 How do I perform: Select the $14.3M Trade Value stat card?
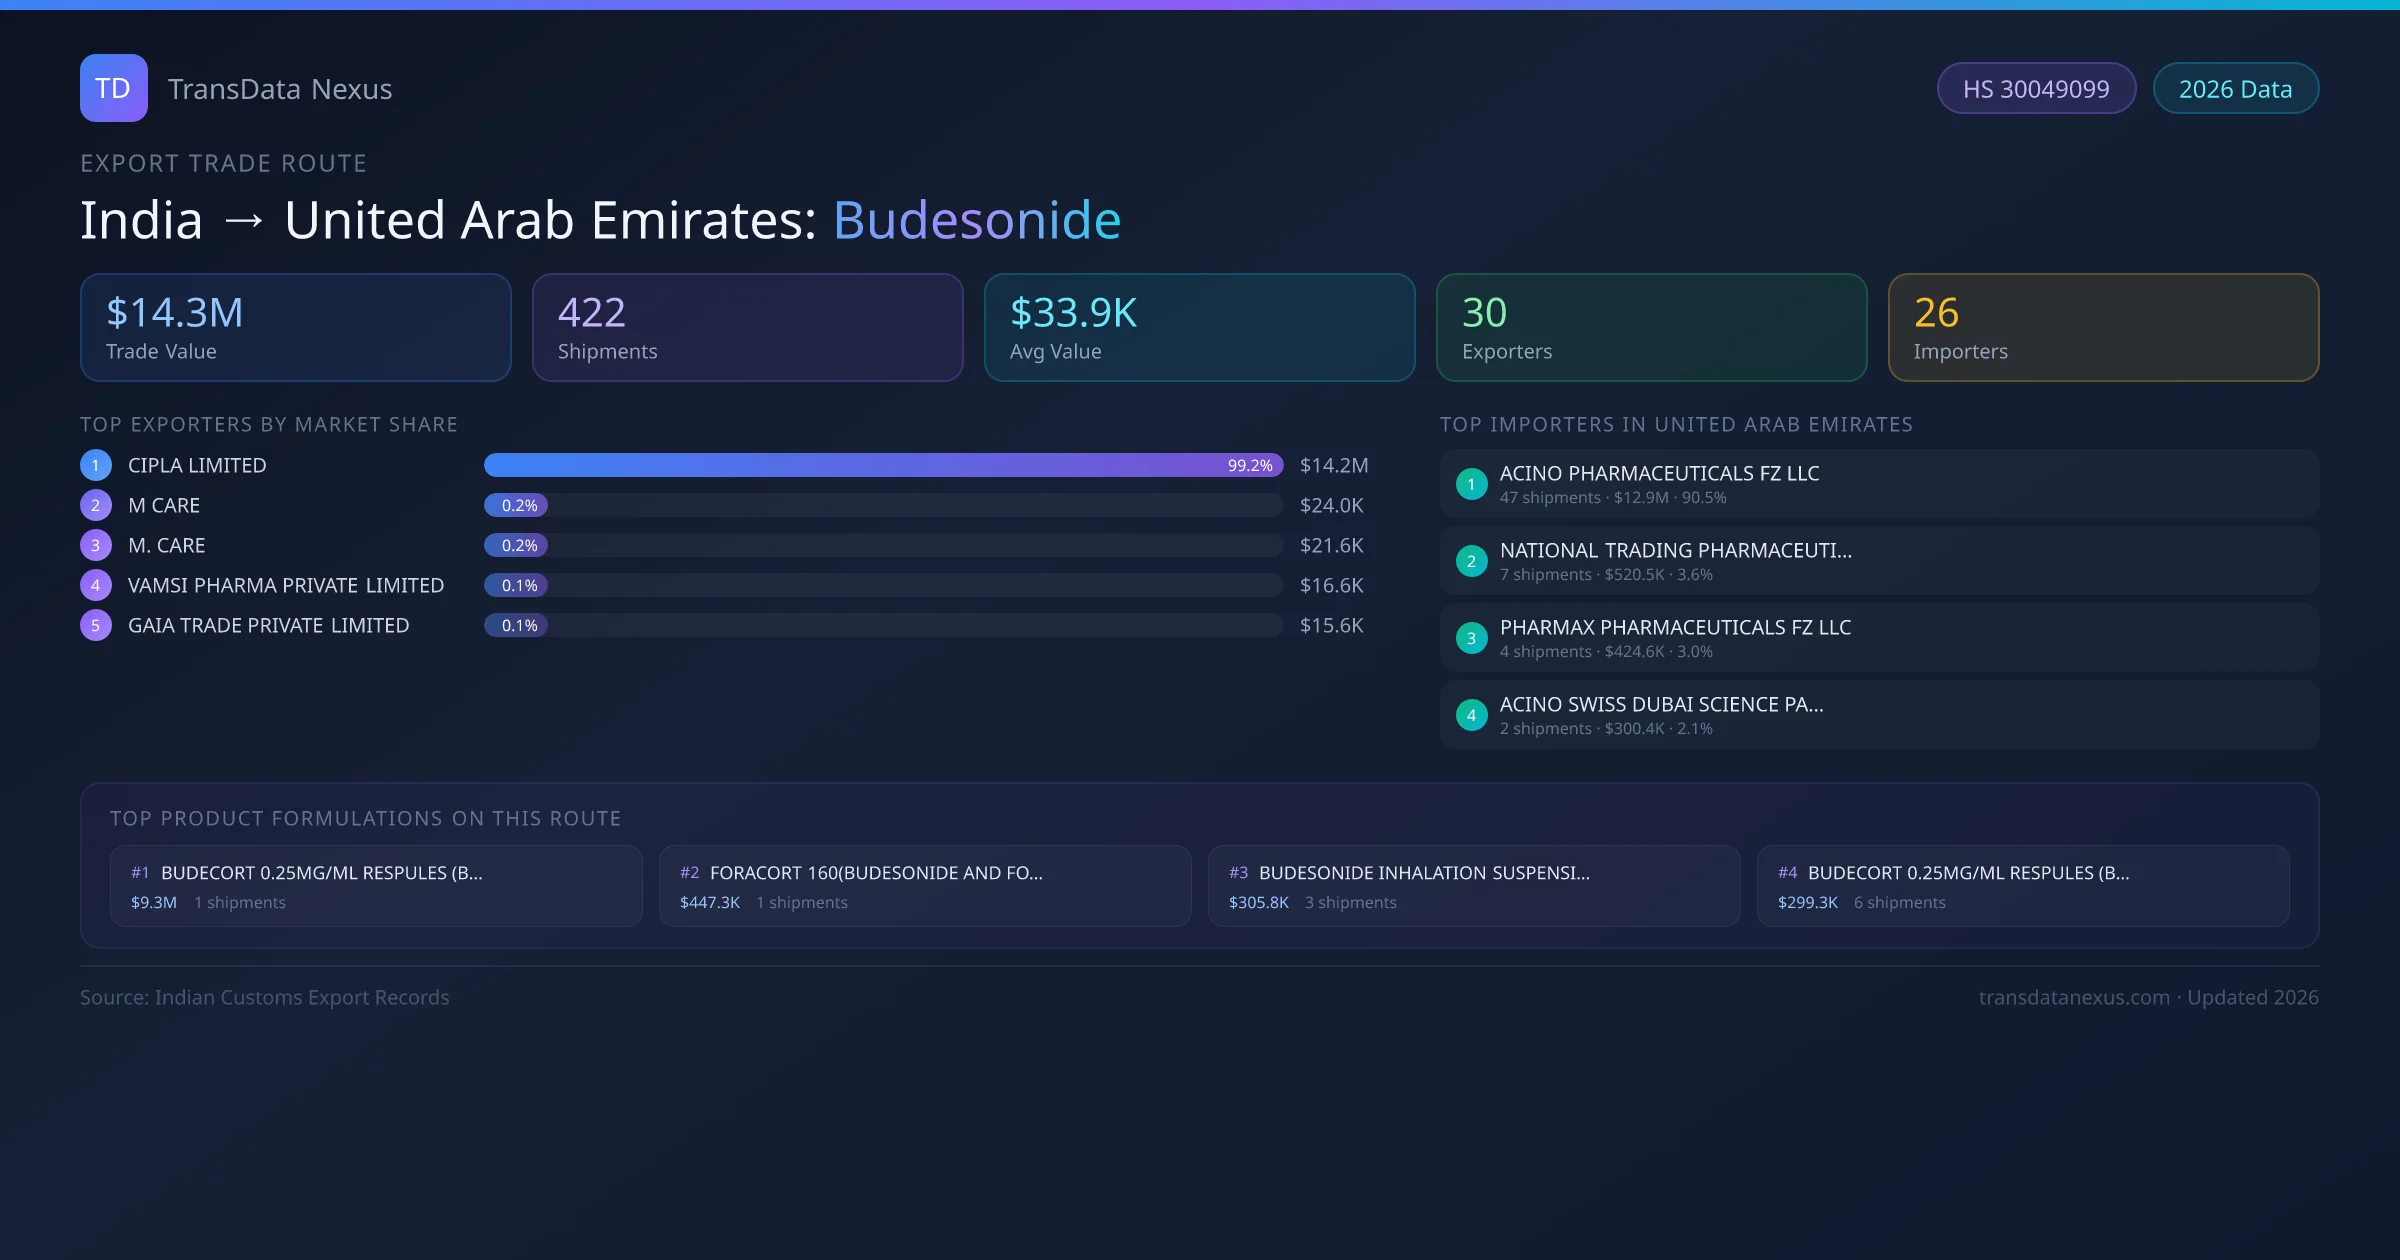(295, 327)
